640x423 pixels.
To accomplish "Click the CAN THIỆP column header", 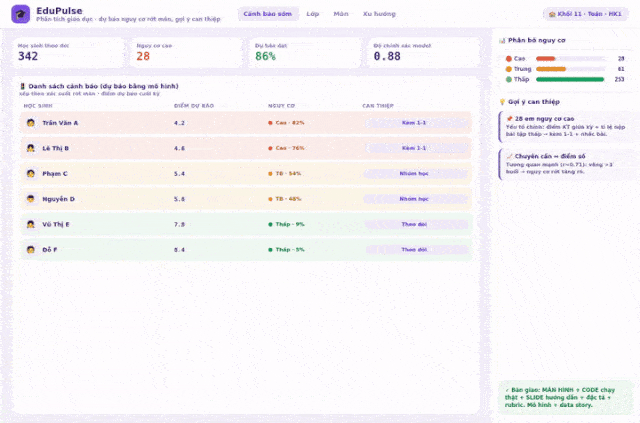I will [x=378, y=106].
